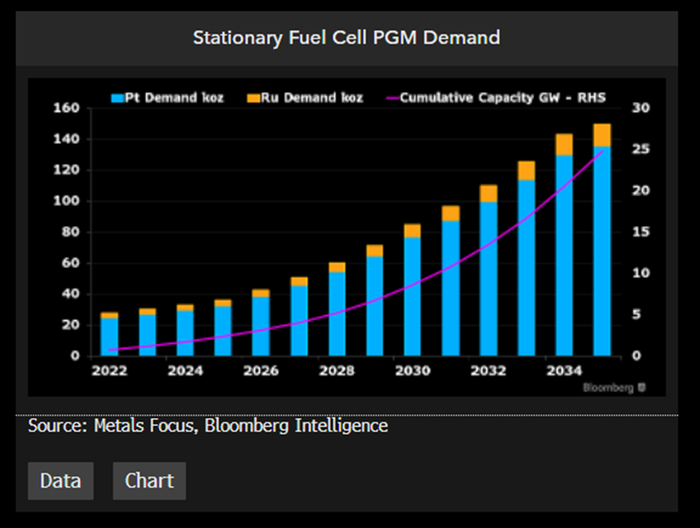Click the 10 right-axis value

pos(641,273)
